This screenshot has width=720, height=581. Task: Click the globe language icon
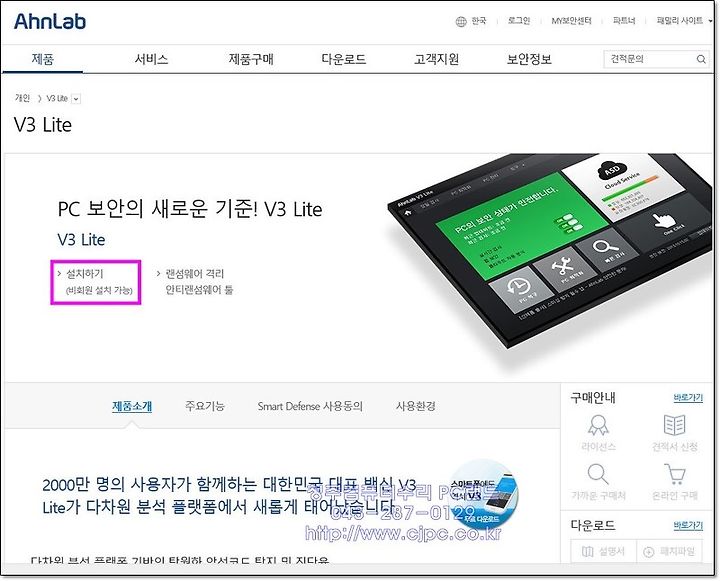pos(461,22)
